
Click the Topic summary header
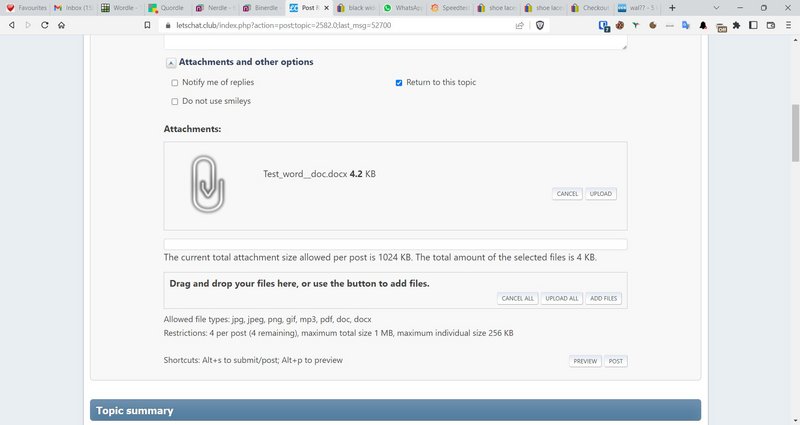point(395,410)
